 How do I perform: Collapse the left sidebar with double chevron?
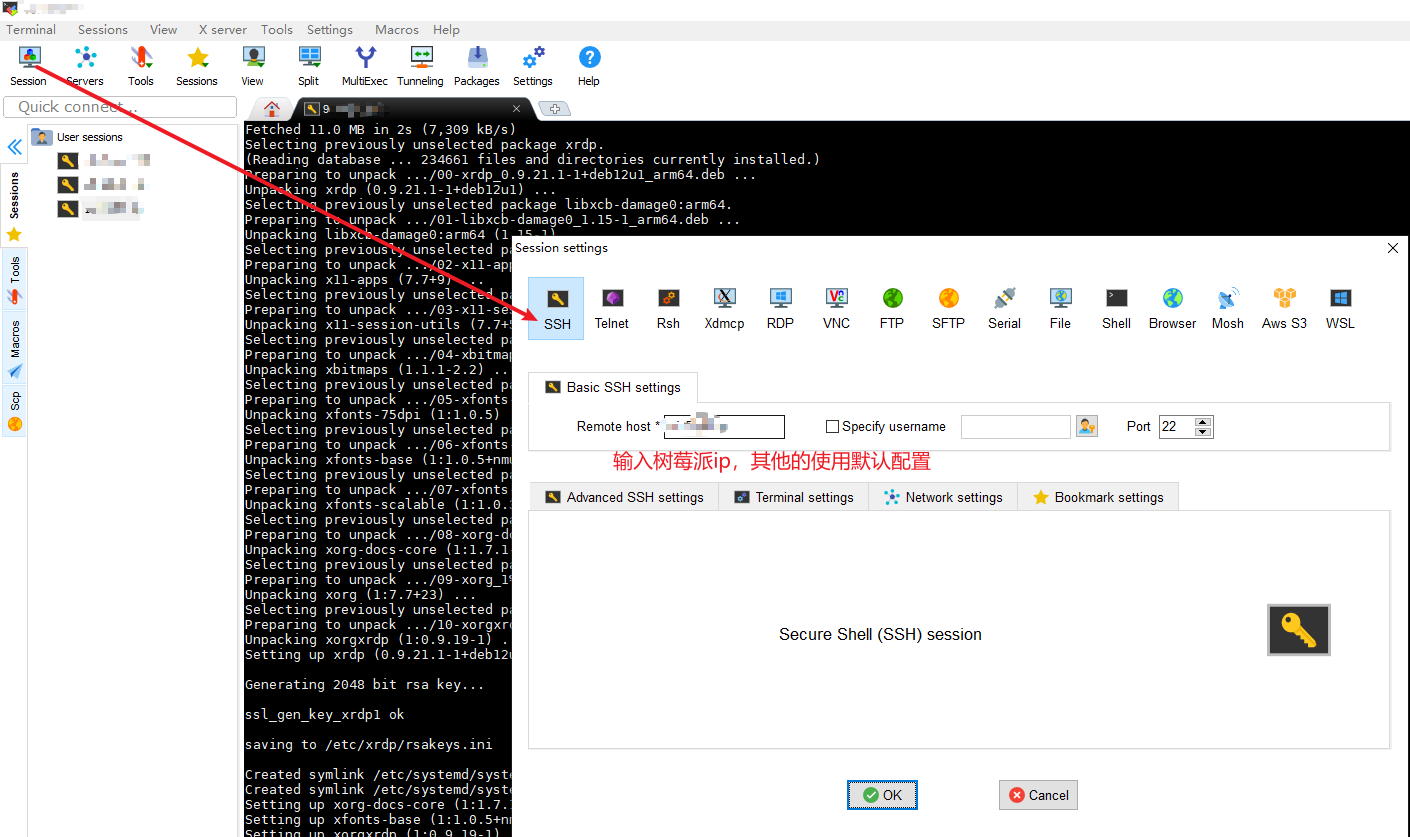pyautogui.click(x=15, y=147)
